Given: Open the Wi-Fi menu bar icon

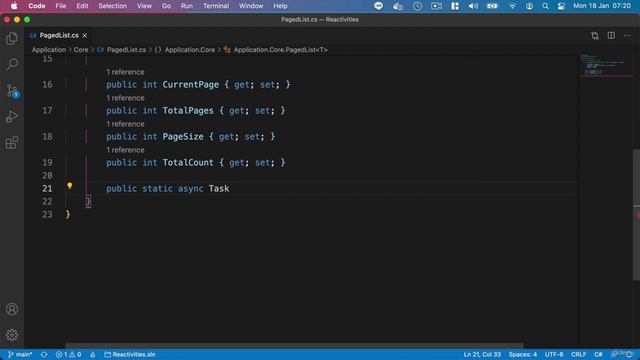Looking at the screenshot, I should point(512,6).
